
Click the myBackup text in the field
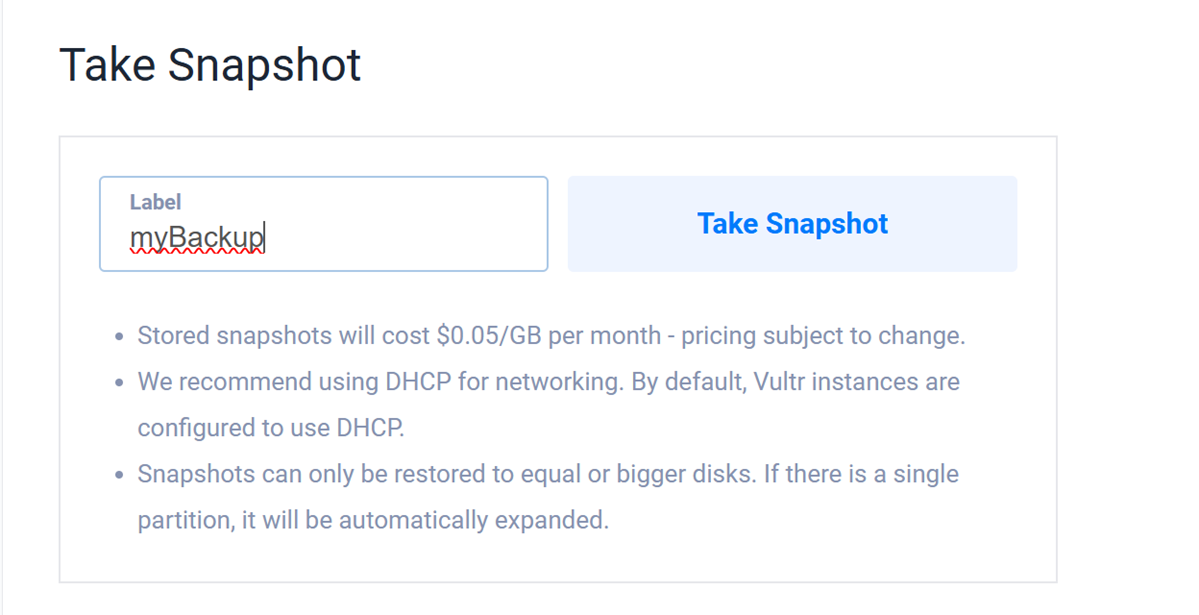click(197, 239)
